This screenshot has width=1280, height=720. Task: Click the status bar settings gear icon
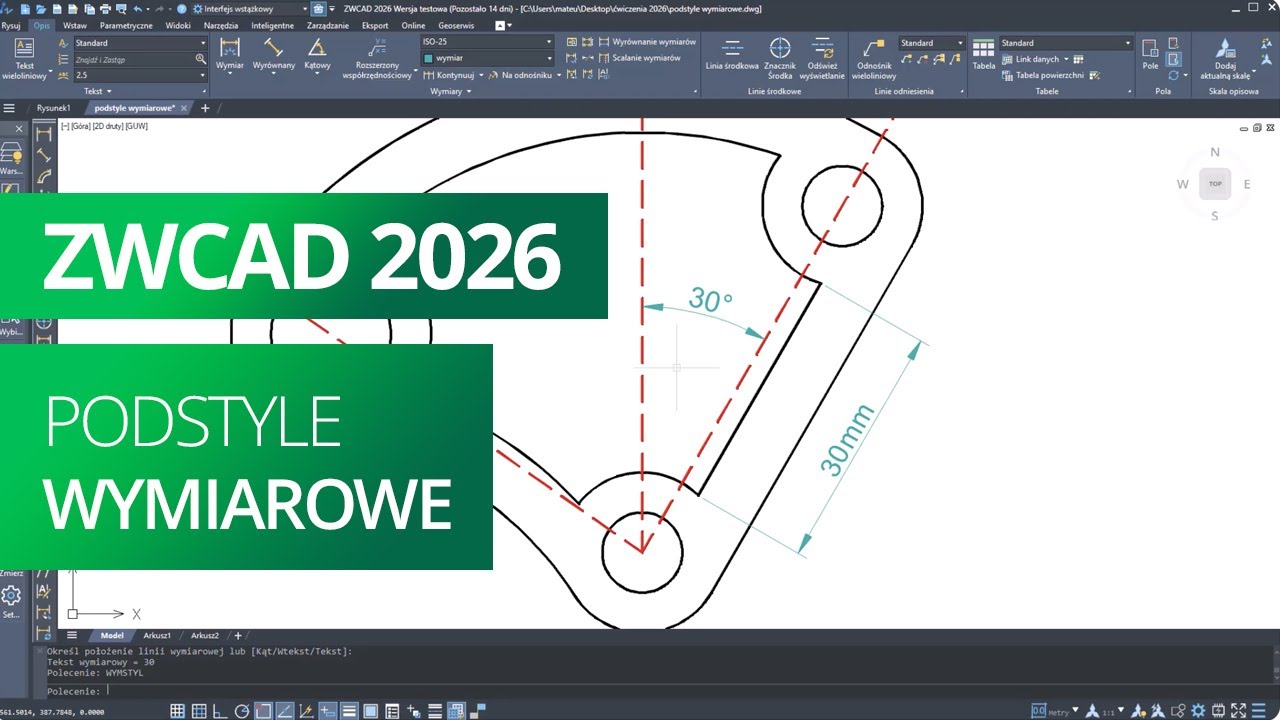1198,711
